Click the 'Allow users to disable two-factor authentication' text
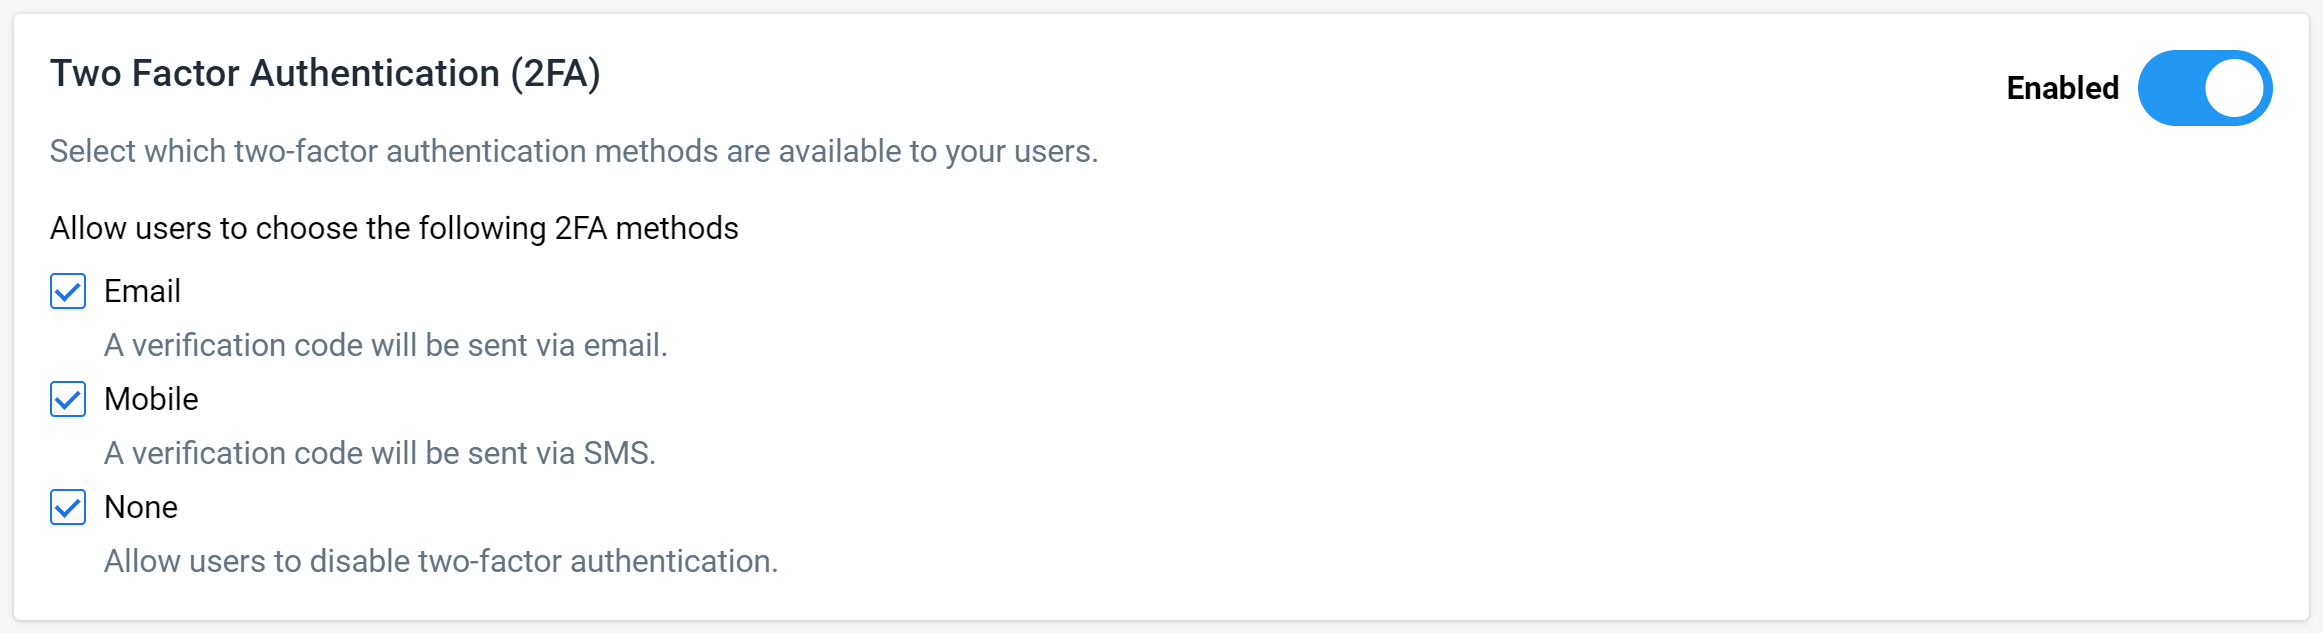This screenshot has height=633, width=2323. [441, 561]
